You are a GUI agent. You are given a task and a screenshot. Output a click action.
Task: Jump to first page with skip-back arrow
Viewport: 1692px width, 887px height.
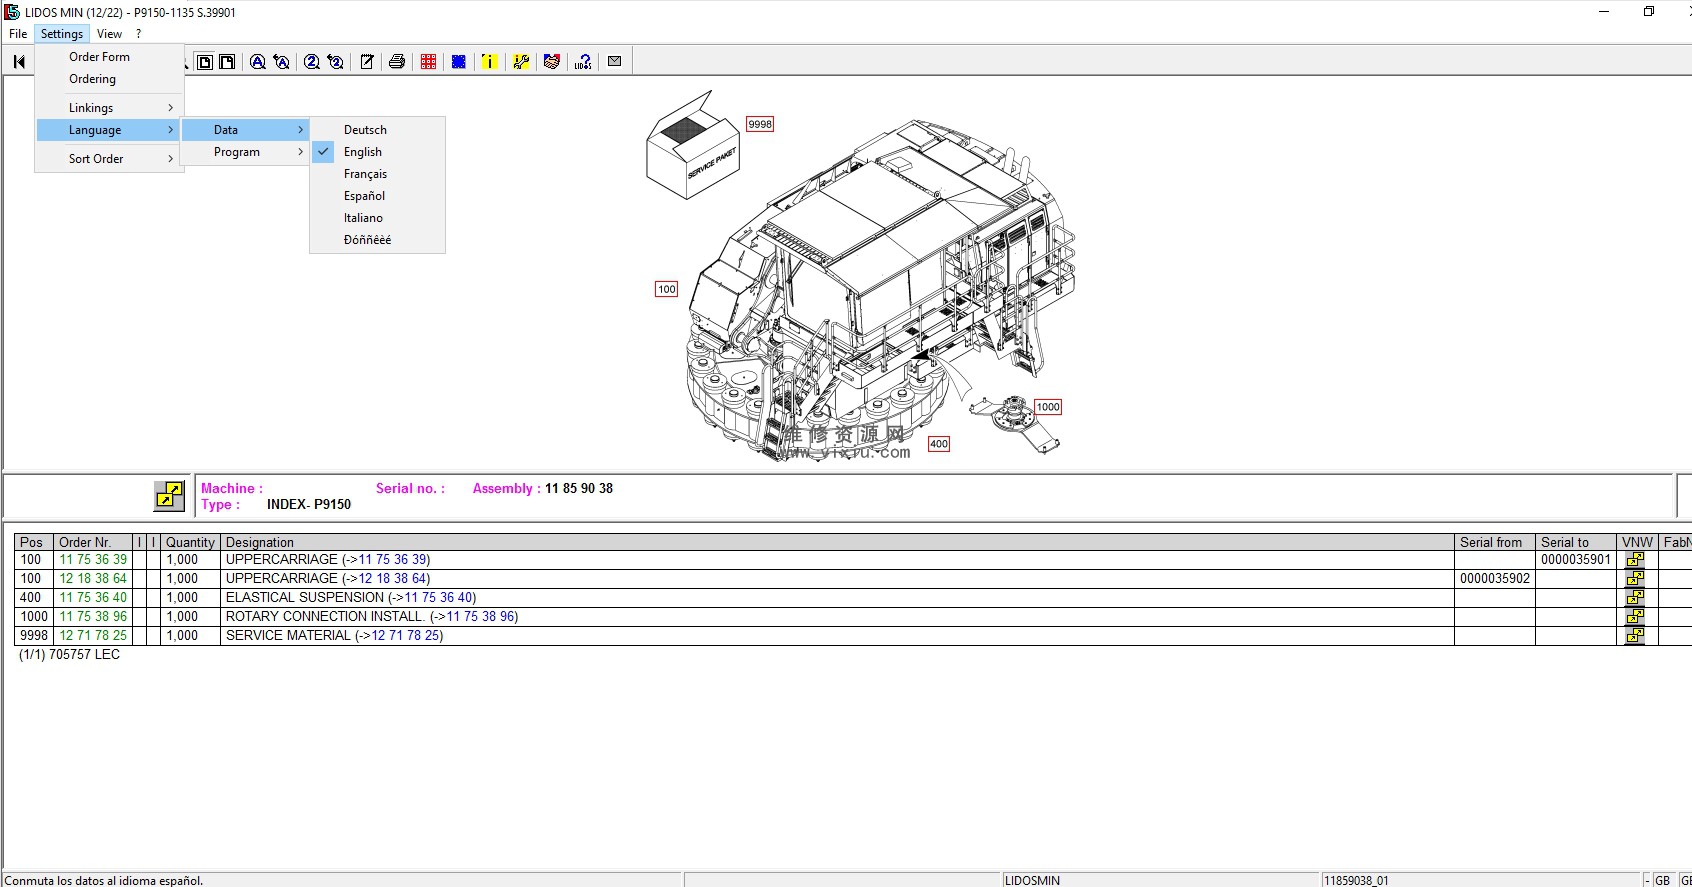coord(19,62)
